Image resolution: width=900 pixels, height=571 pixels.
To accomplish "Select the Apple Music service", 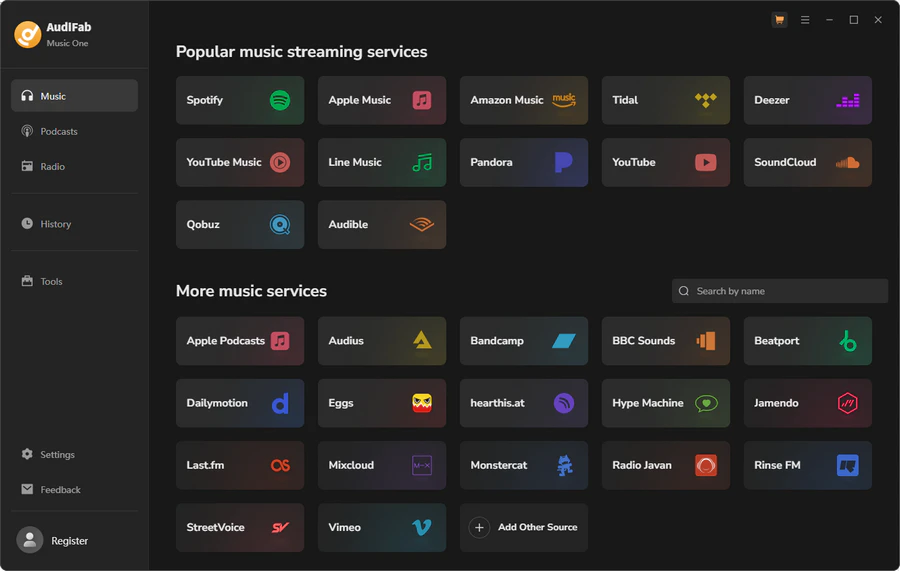I will coord(382,100).
